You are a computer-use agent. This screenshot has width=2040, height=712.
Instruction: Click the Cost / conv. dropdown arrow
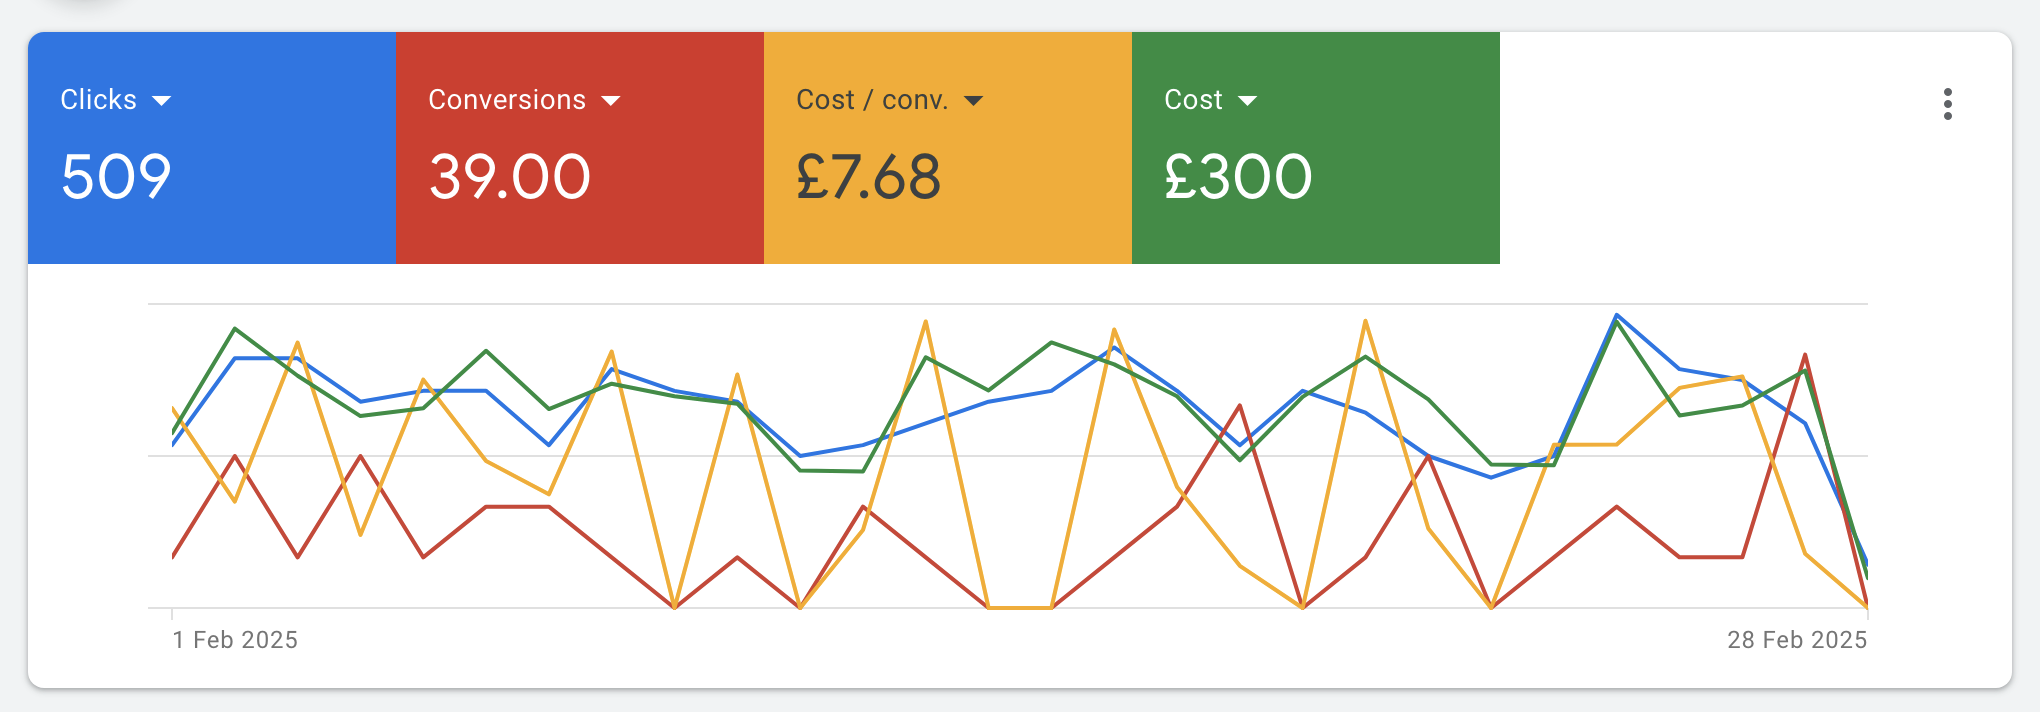[x=973, y=101]
